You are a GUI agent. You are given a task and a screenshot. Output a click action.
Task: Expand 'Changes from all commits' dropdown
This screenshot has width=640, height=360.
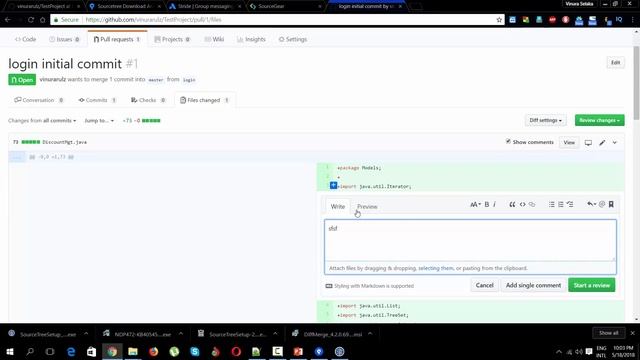(x=42, y=121)
